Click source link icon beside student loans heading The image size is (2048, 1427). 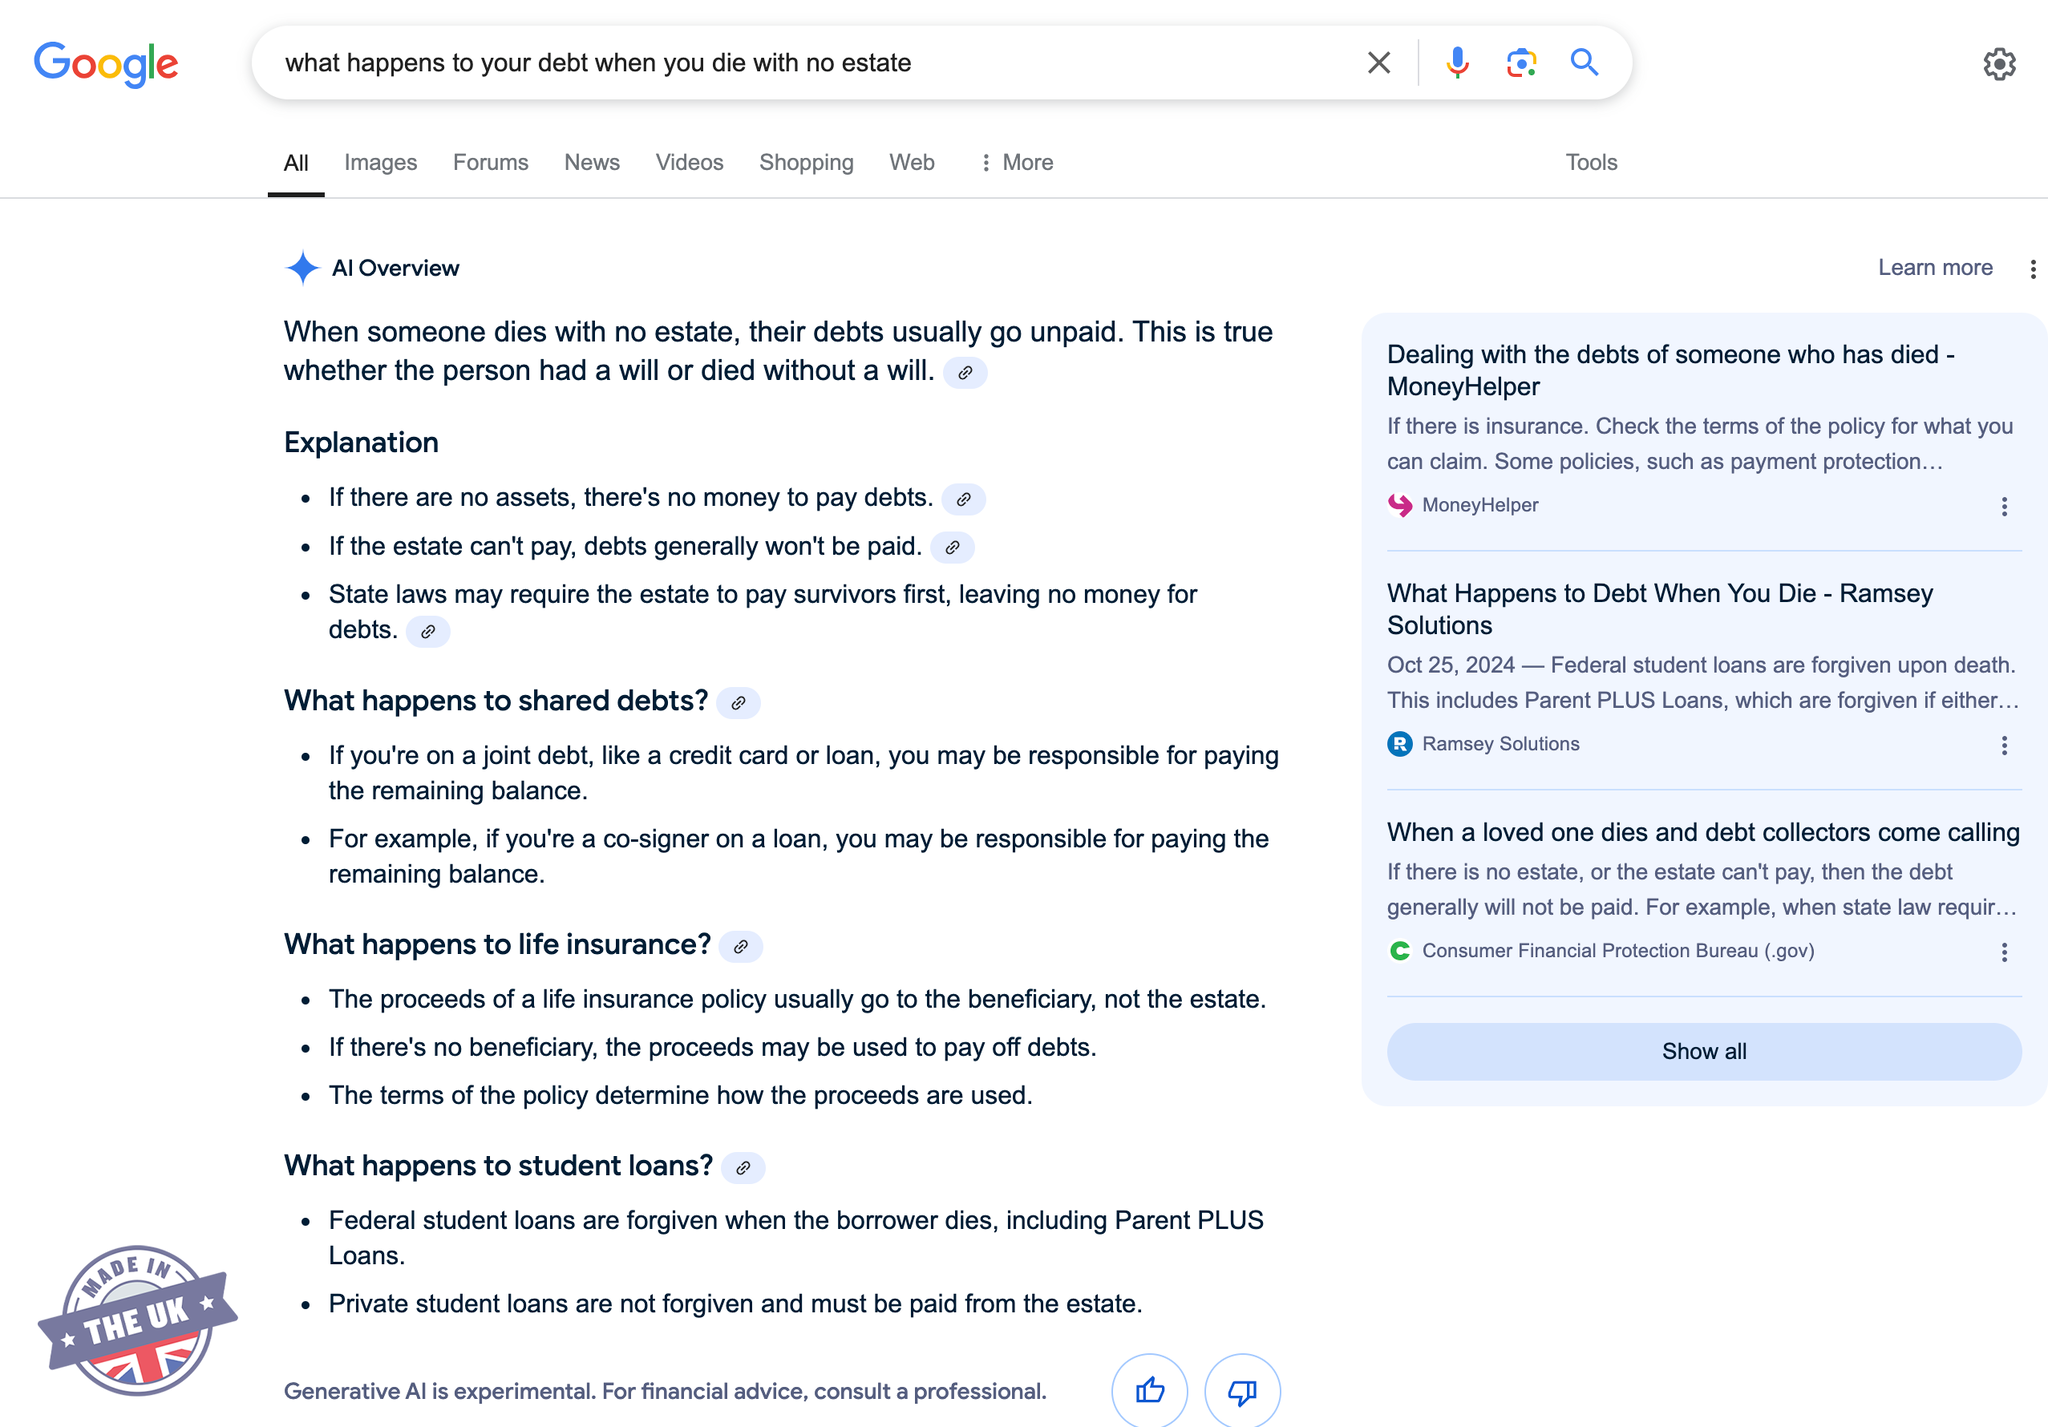[743, 1168]
